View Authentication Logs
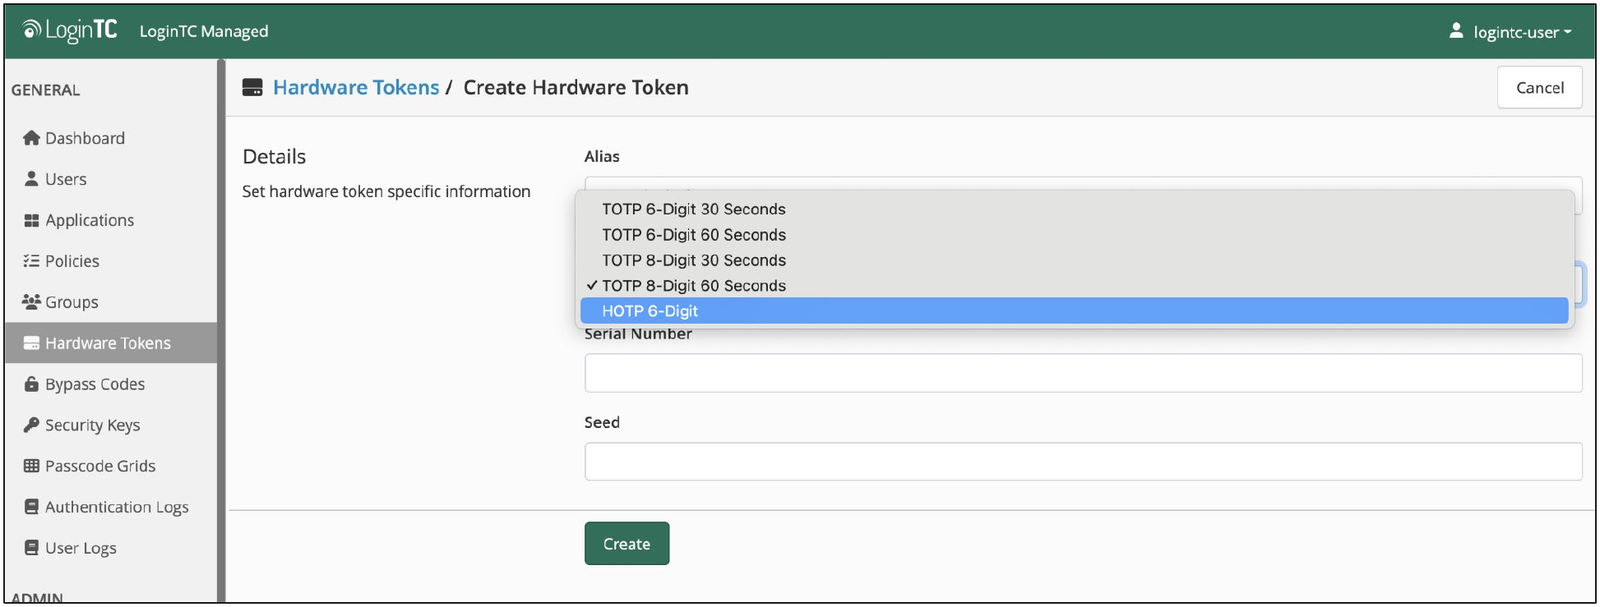 [x=110, y=507]
